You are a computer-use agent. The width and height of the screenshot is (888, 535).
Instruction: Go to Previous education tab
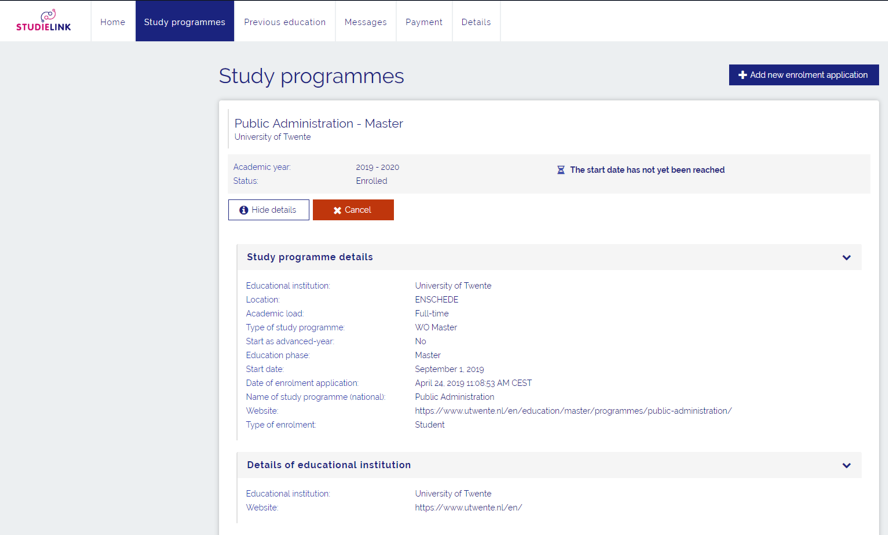click(x=285, y=22)
